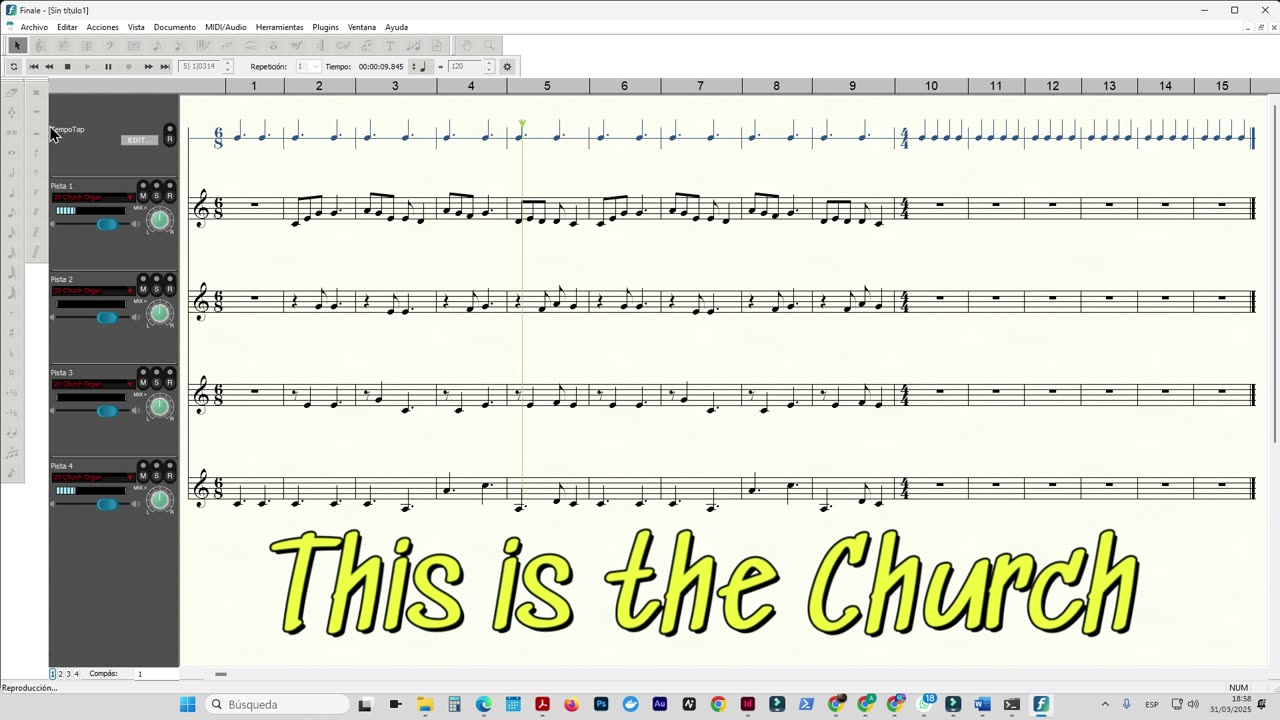Click the tempo value stepper arrows
Viewport: 1280px width, 720px height.
(489, 67)
